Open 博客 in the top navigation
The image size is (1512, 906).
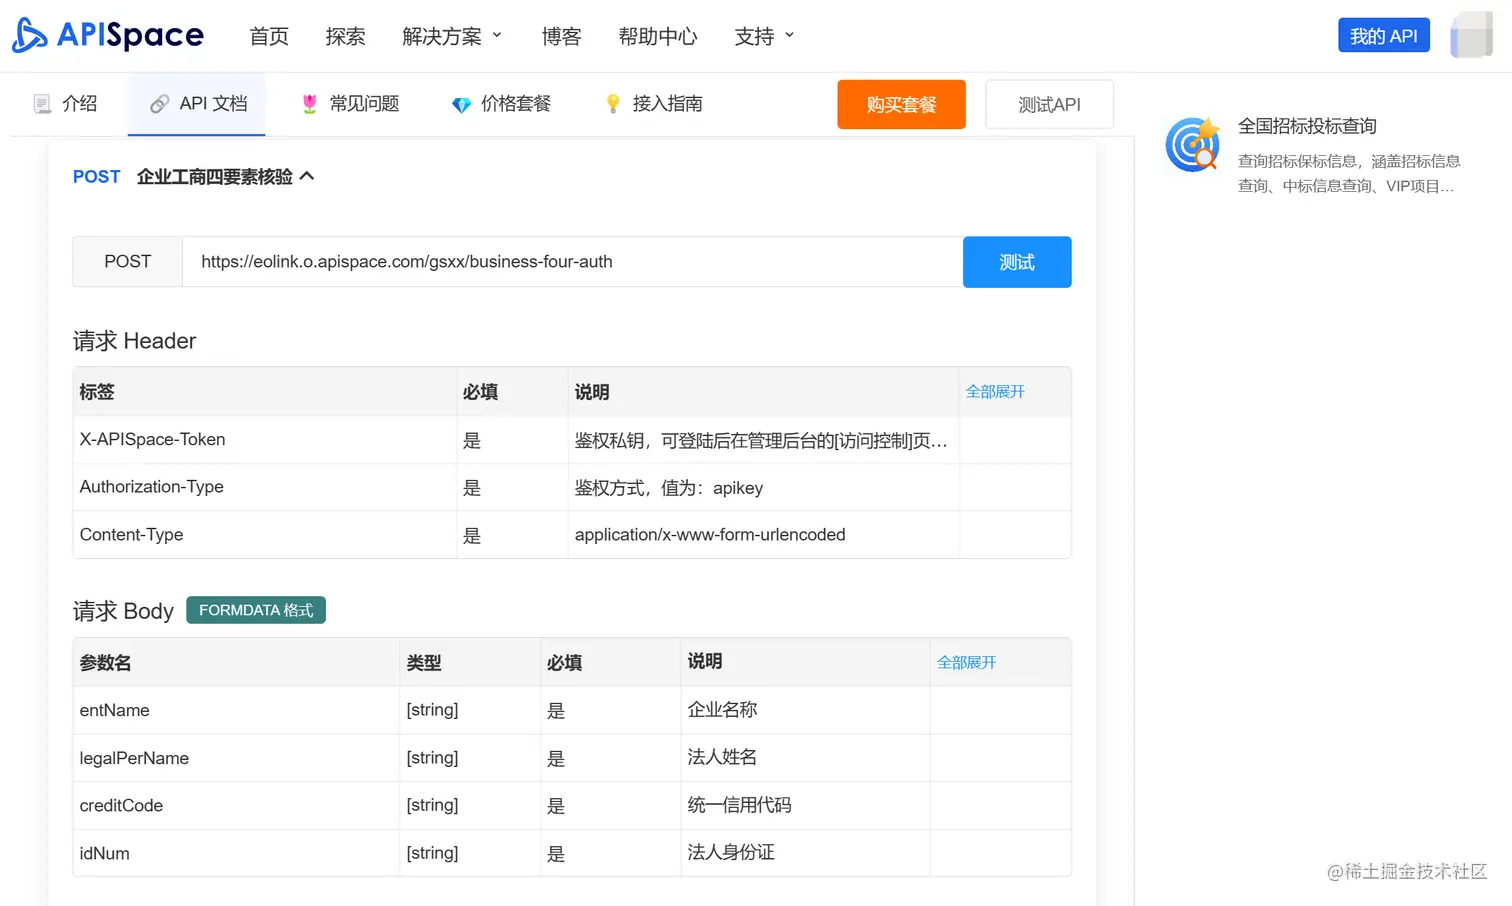(561, 36)
